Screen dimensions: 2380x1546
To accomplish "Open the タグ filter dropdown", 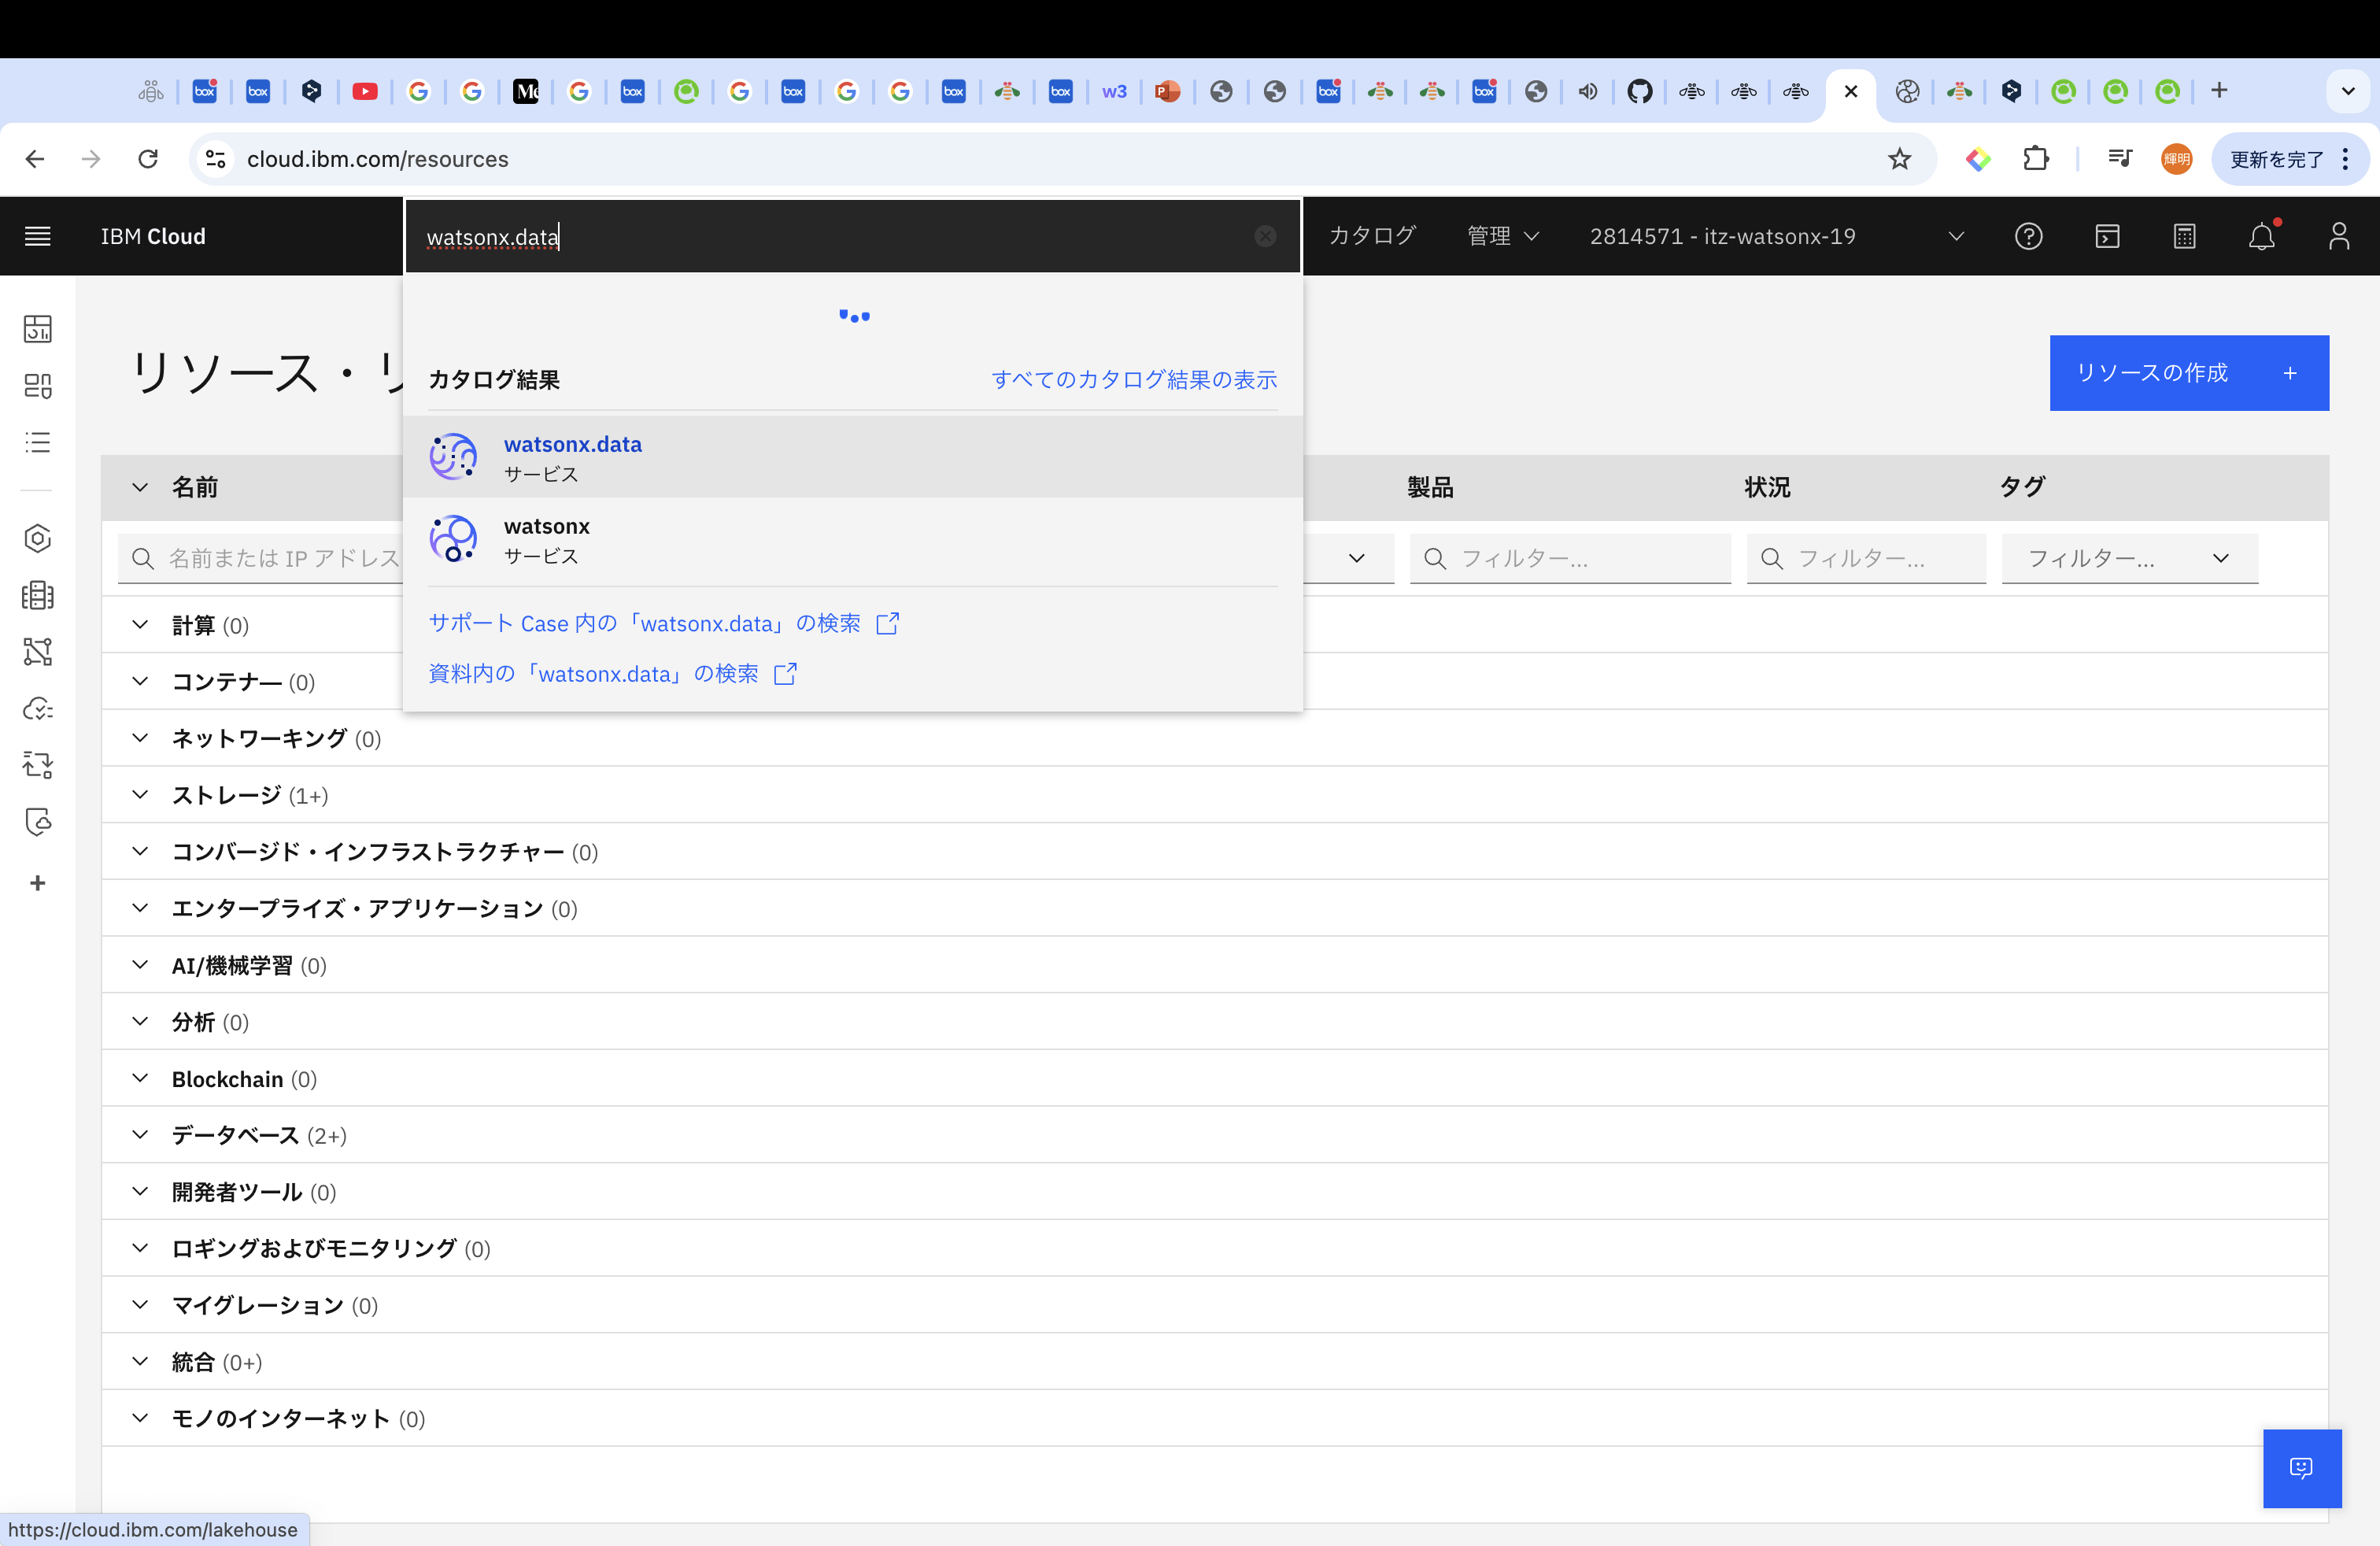I will (2129, 558).
